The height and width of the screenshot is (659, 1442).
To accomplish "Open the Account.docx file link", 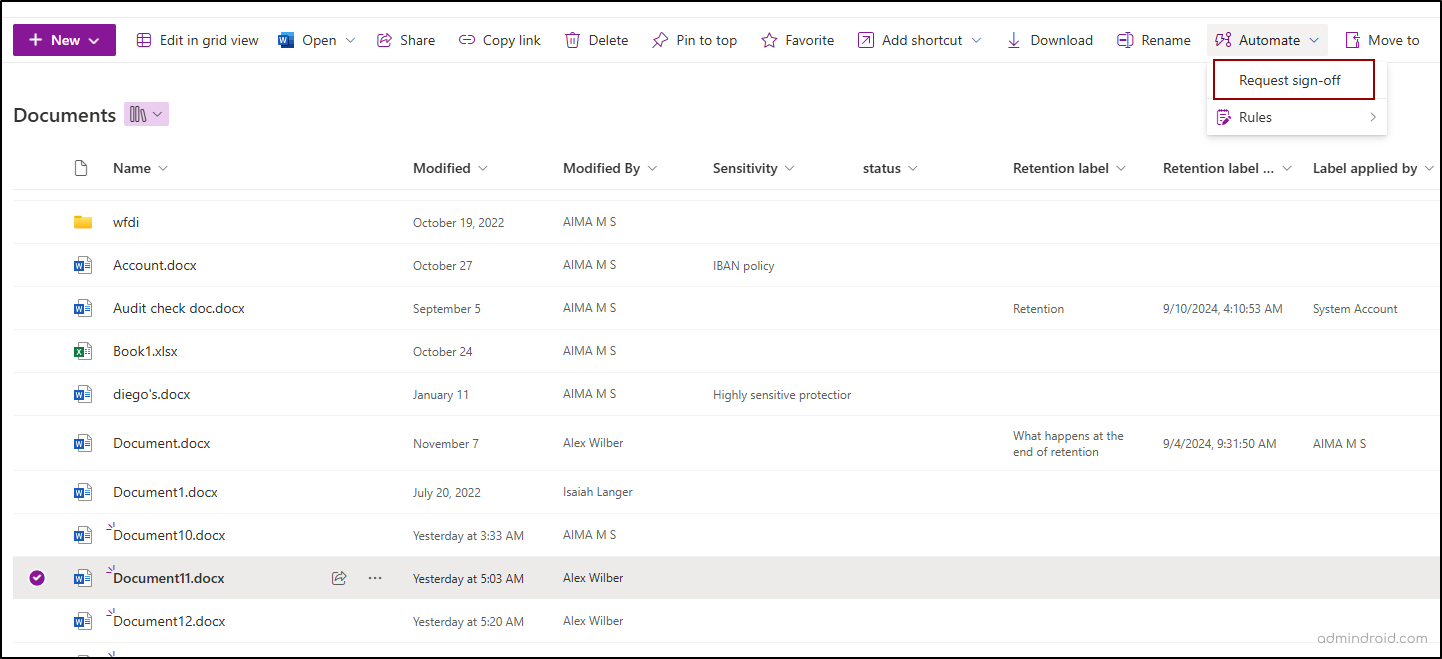I will [x=154, y=265].
